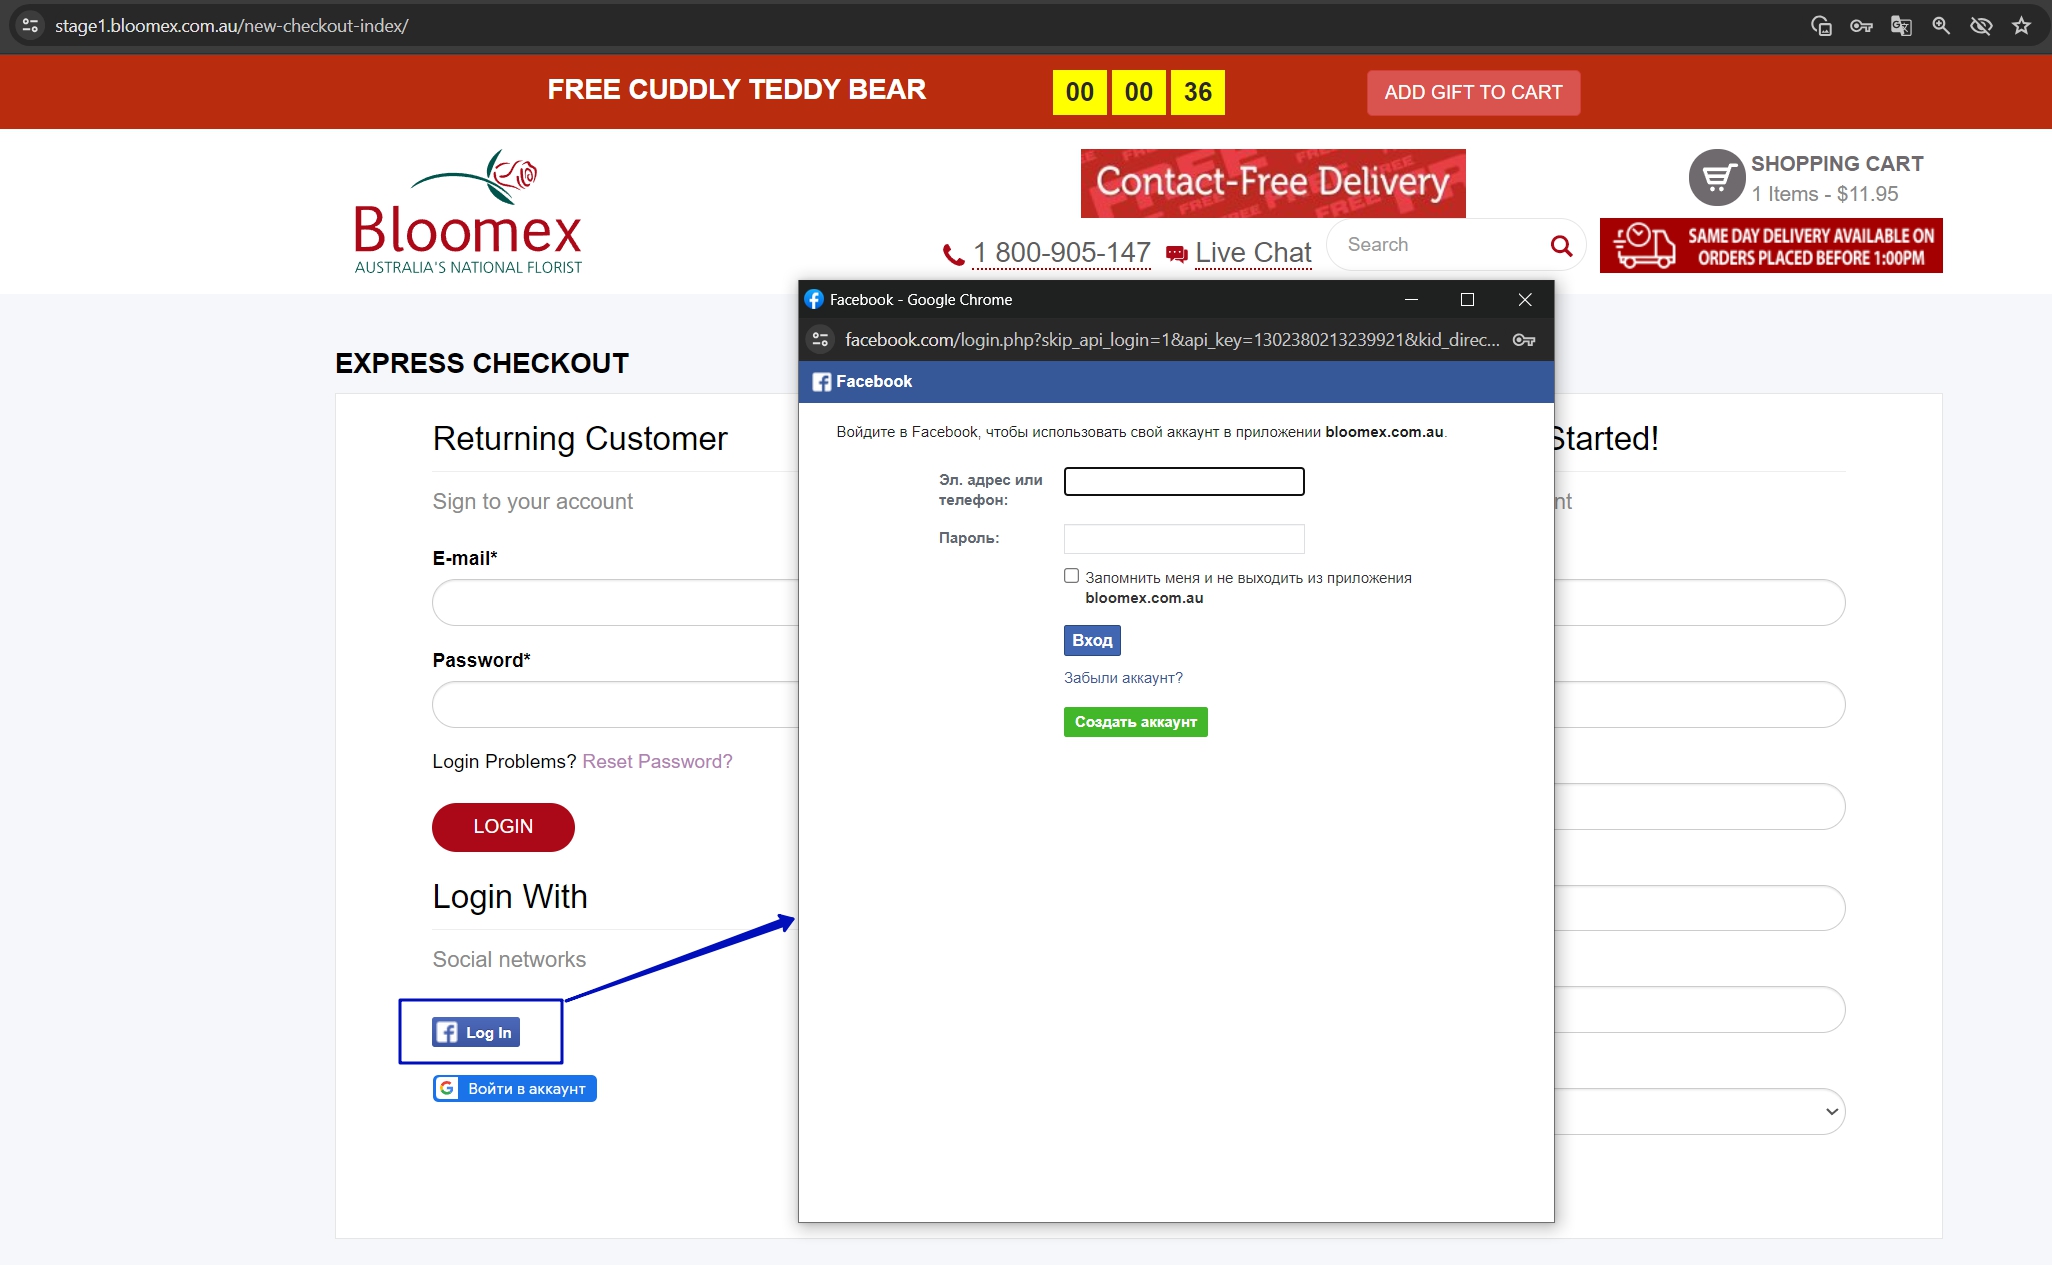This screenshot has height=1265, width=2052.
Task: Click the Reset Password? link
Action: 657,762
